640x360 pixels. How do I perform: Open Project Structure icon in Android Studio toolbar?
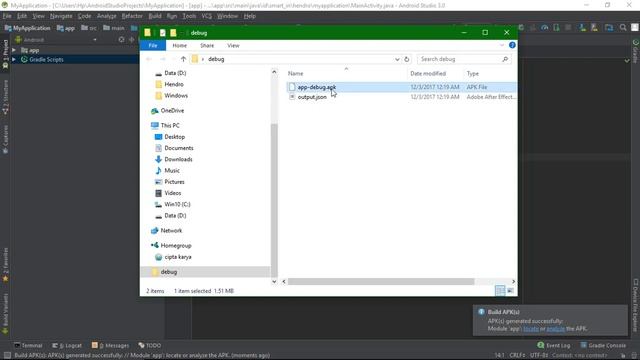pyautogui.click(x=609, y=28)
